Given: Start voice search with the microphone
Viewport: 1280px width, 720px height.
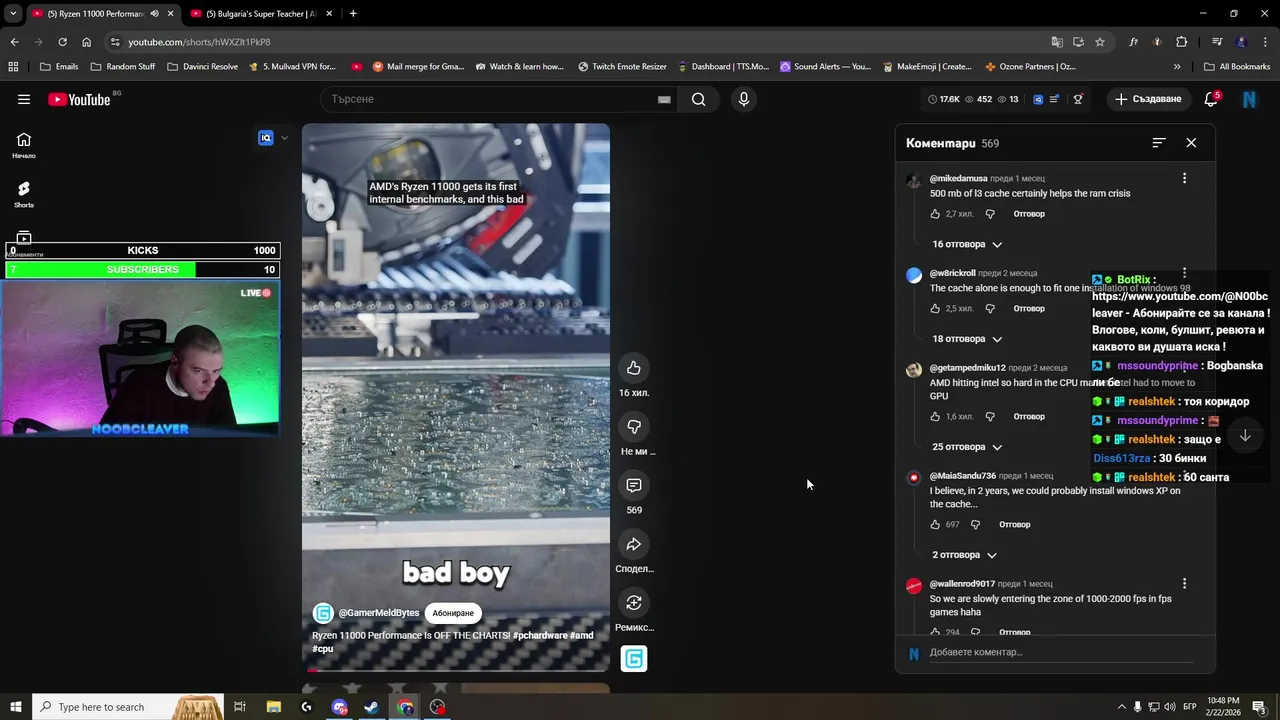Looking at the screenshot, I should coord(743,99).
